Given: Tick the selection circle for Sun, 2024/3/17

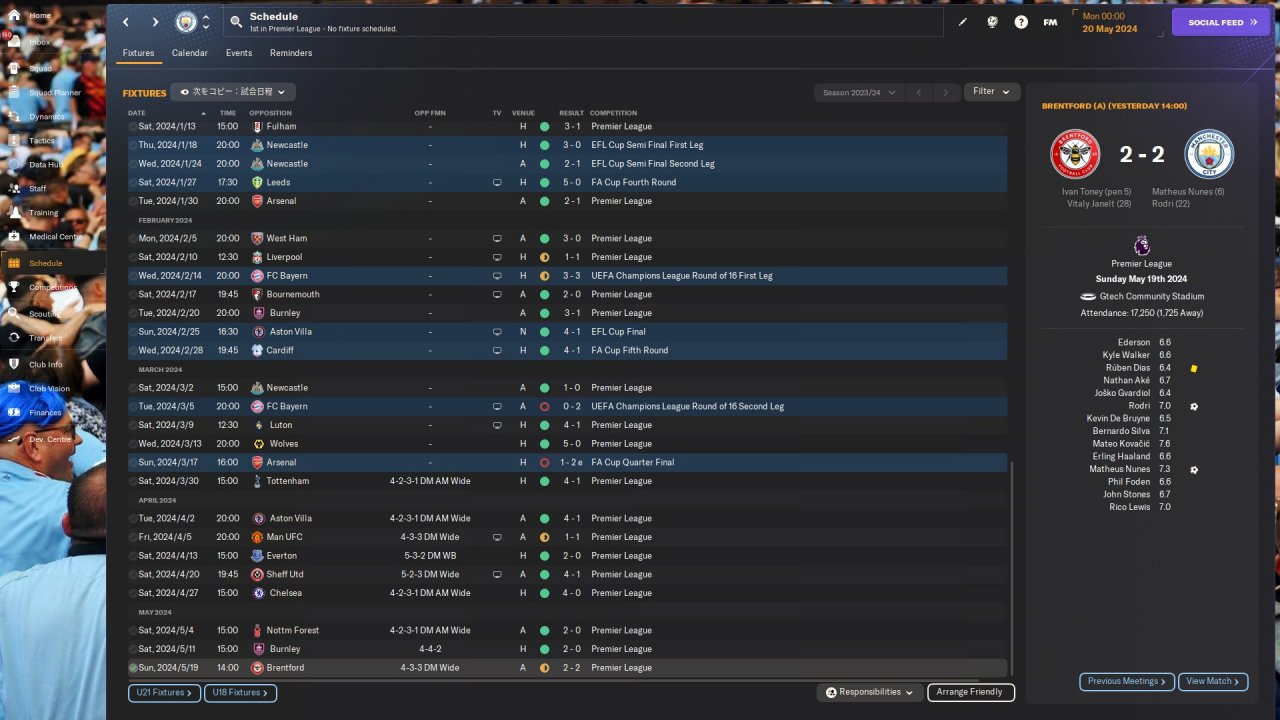Looking at the screenshot, I should pos(133,463).
